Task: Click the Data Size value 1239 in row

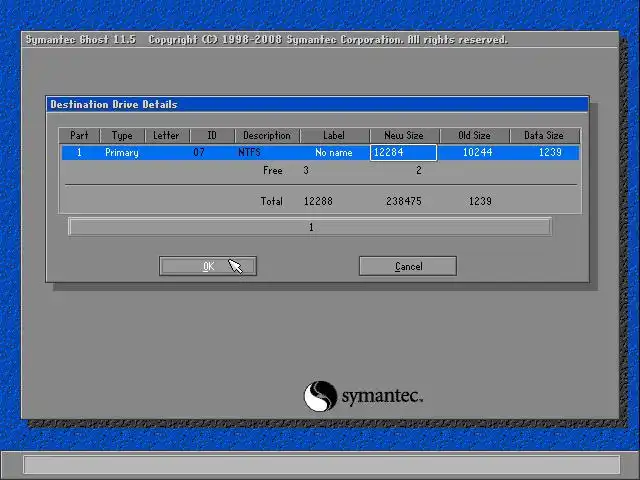Action: pyautogui.click(x=550, y=153)
